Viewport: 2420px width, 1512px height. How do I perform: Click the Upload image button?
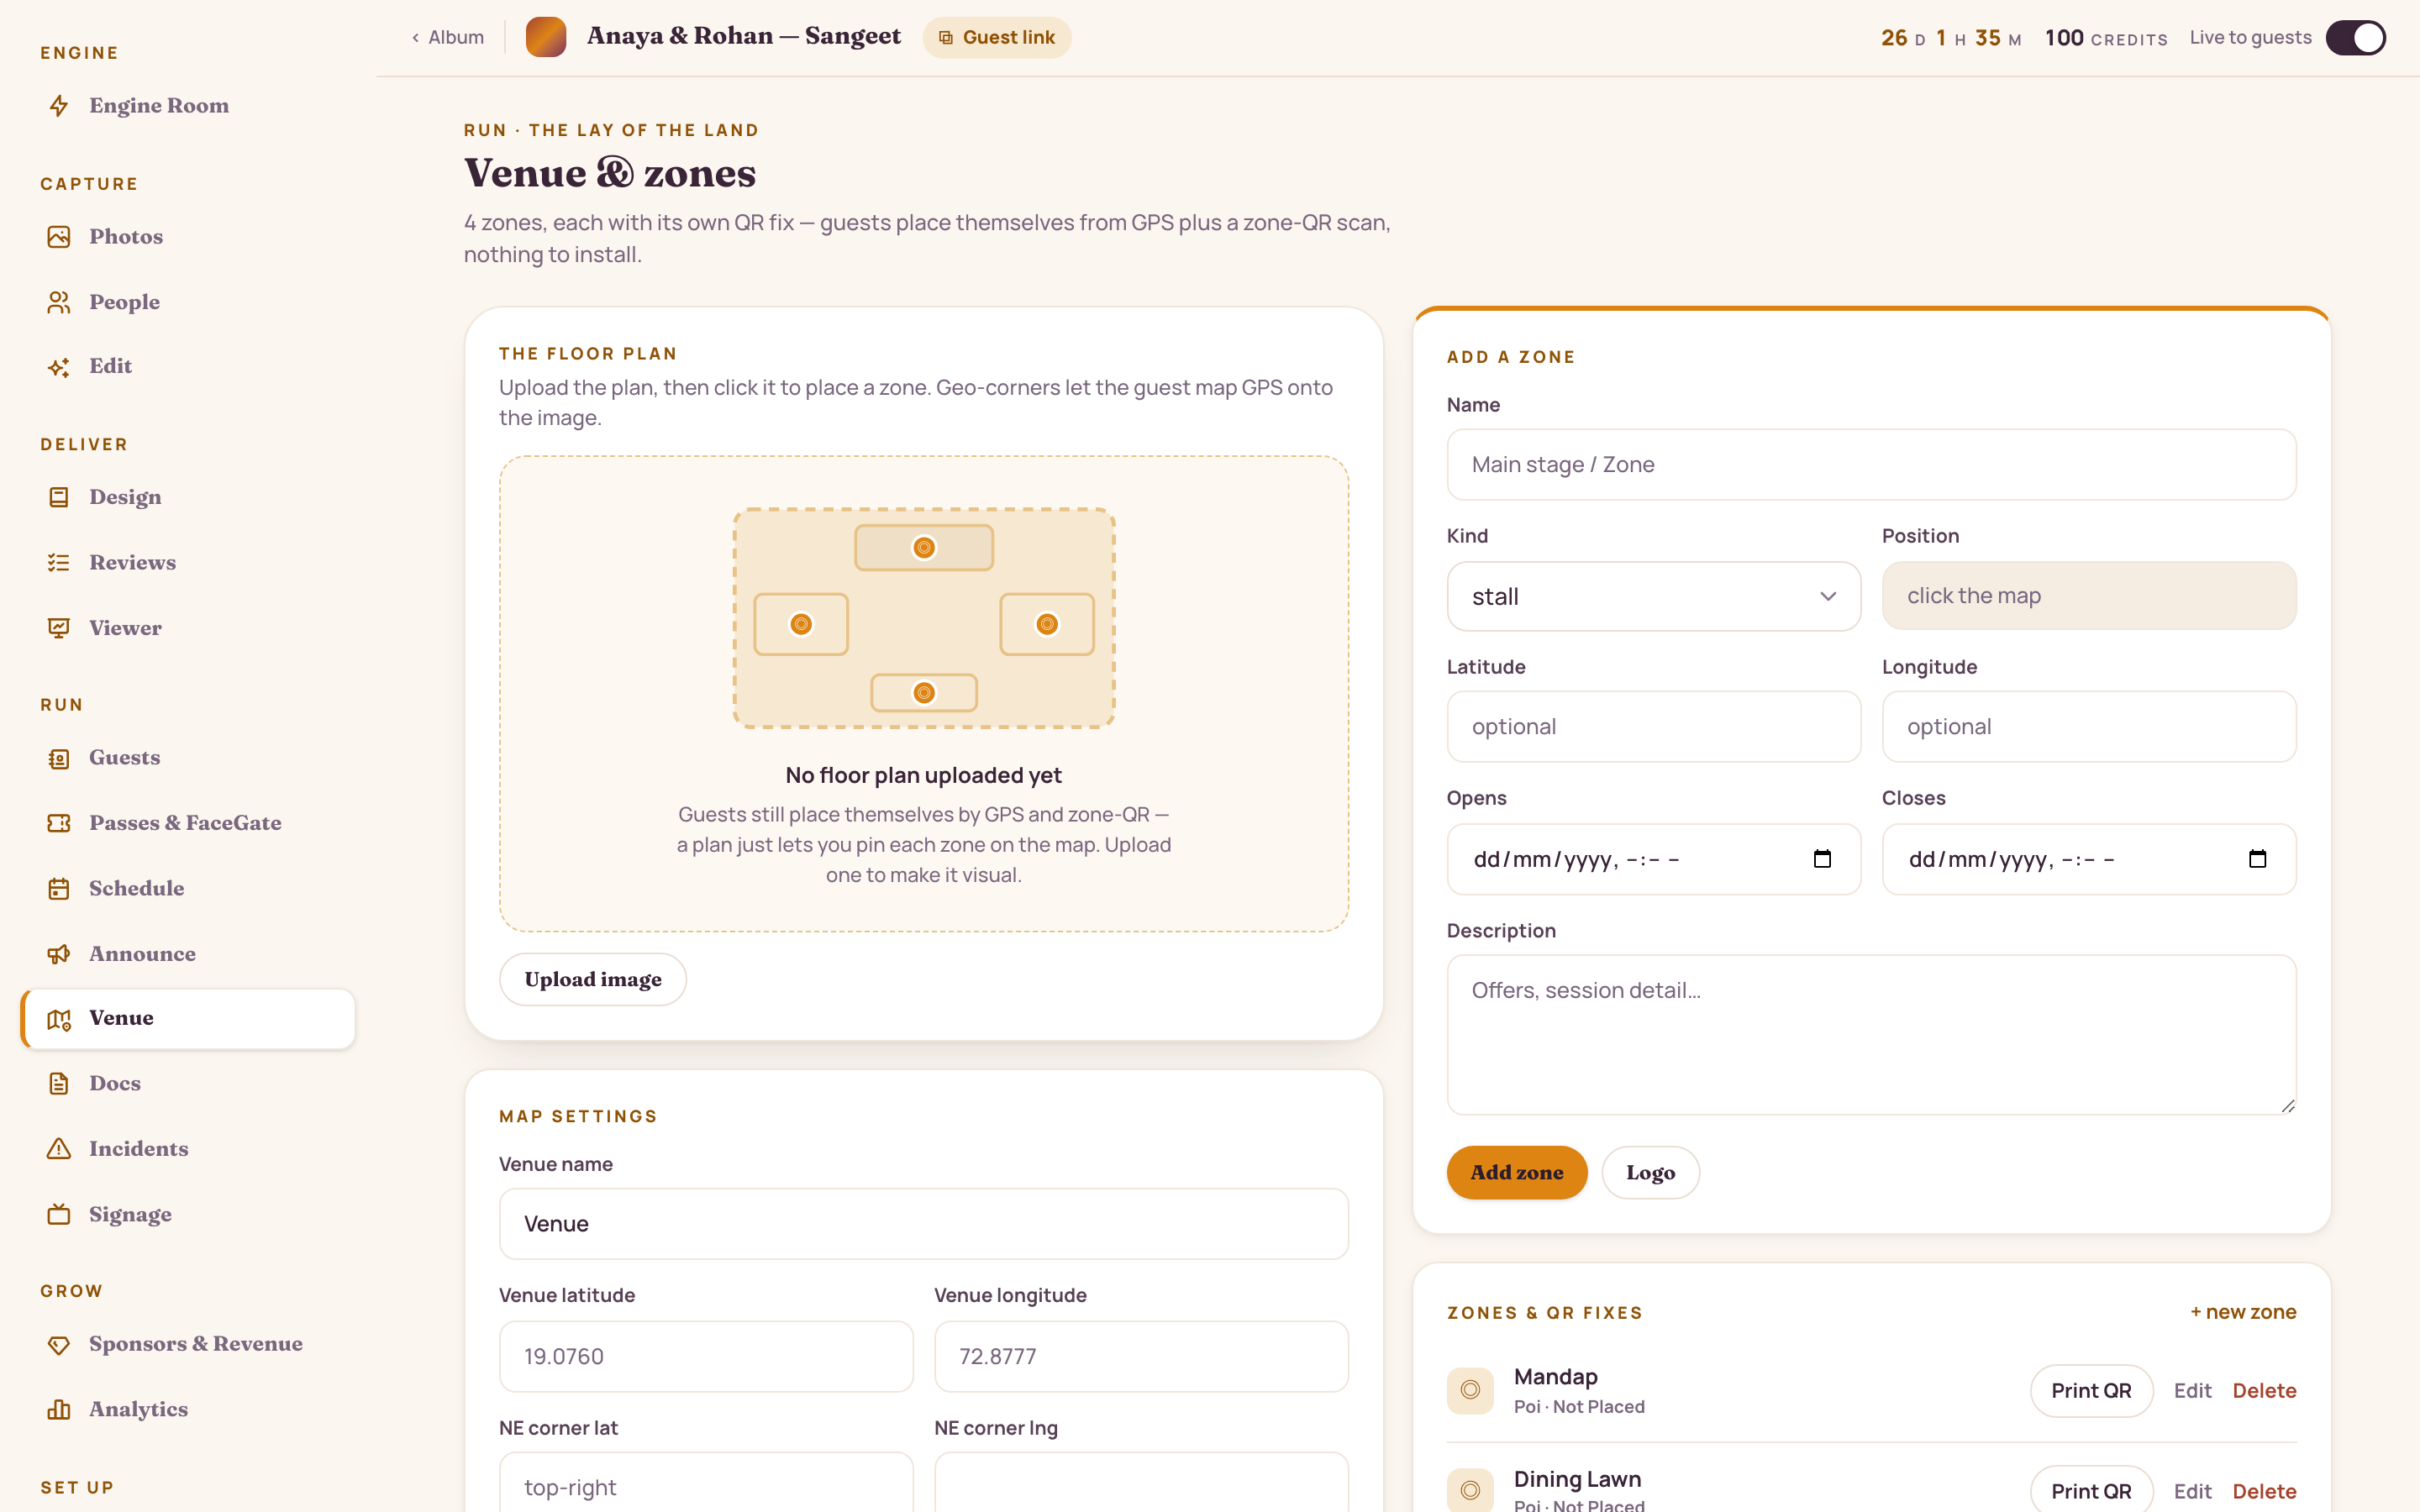click(x=593, y=979)
